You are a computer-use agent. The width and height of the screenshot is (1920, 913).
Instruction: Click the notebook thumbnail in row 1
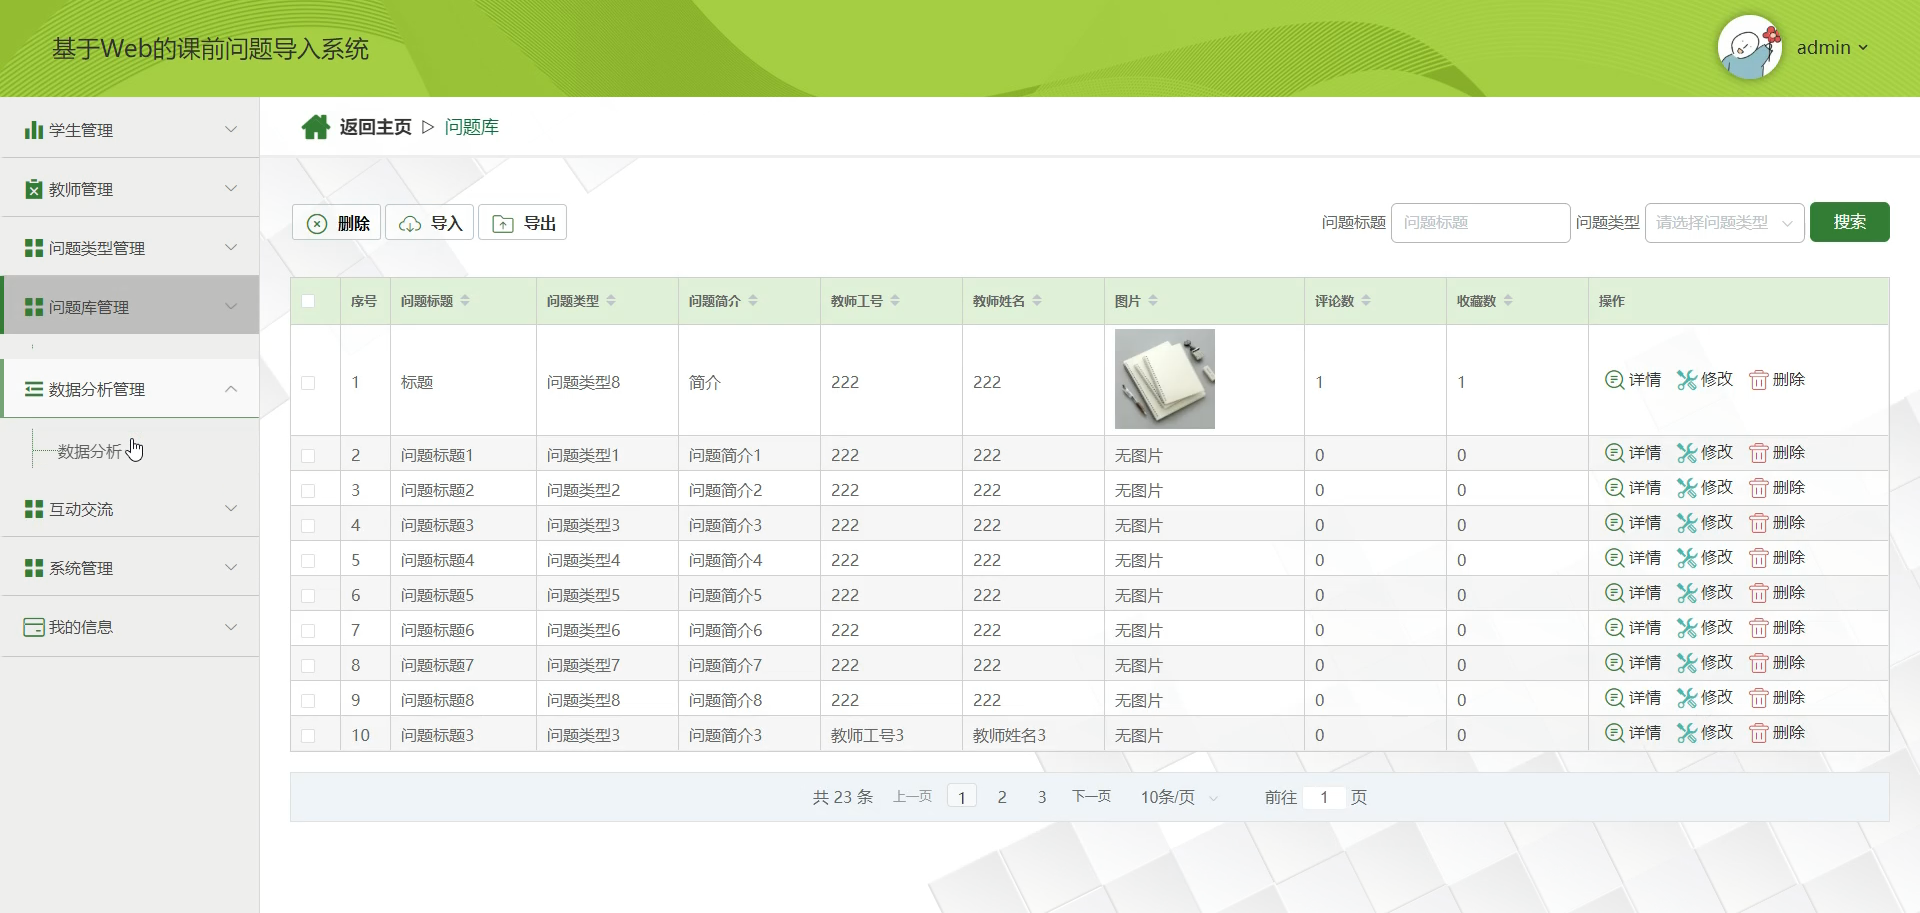[1165, 379]
